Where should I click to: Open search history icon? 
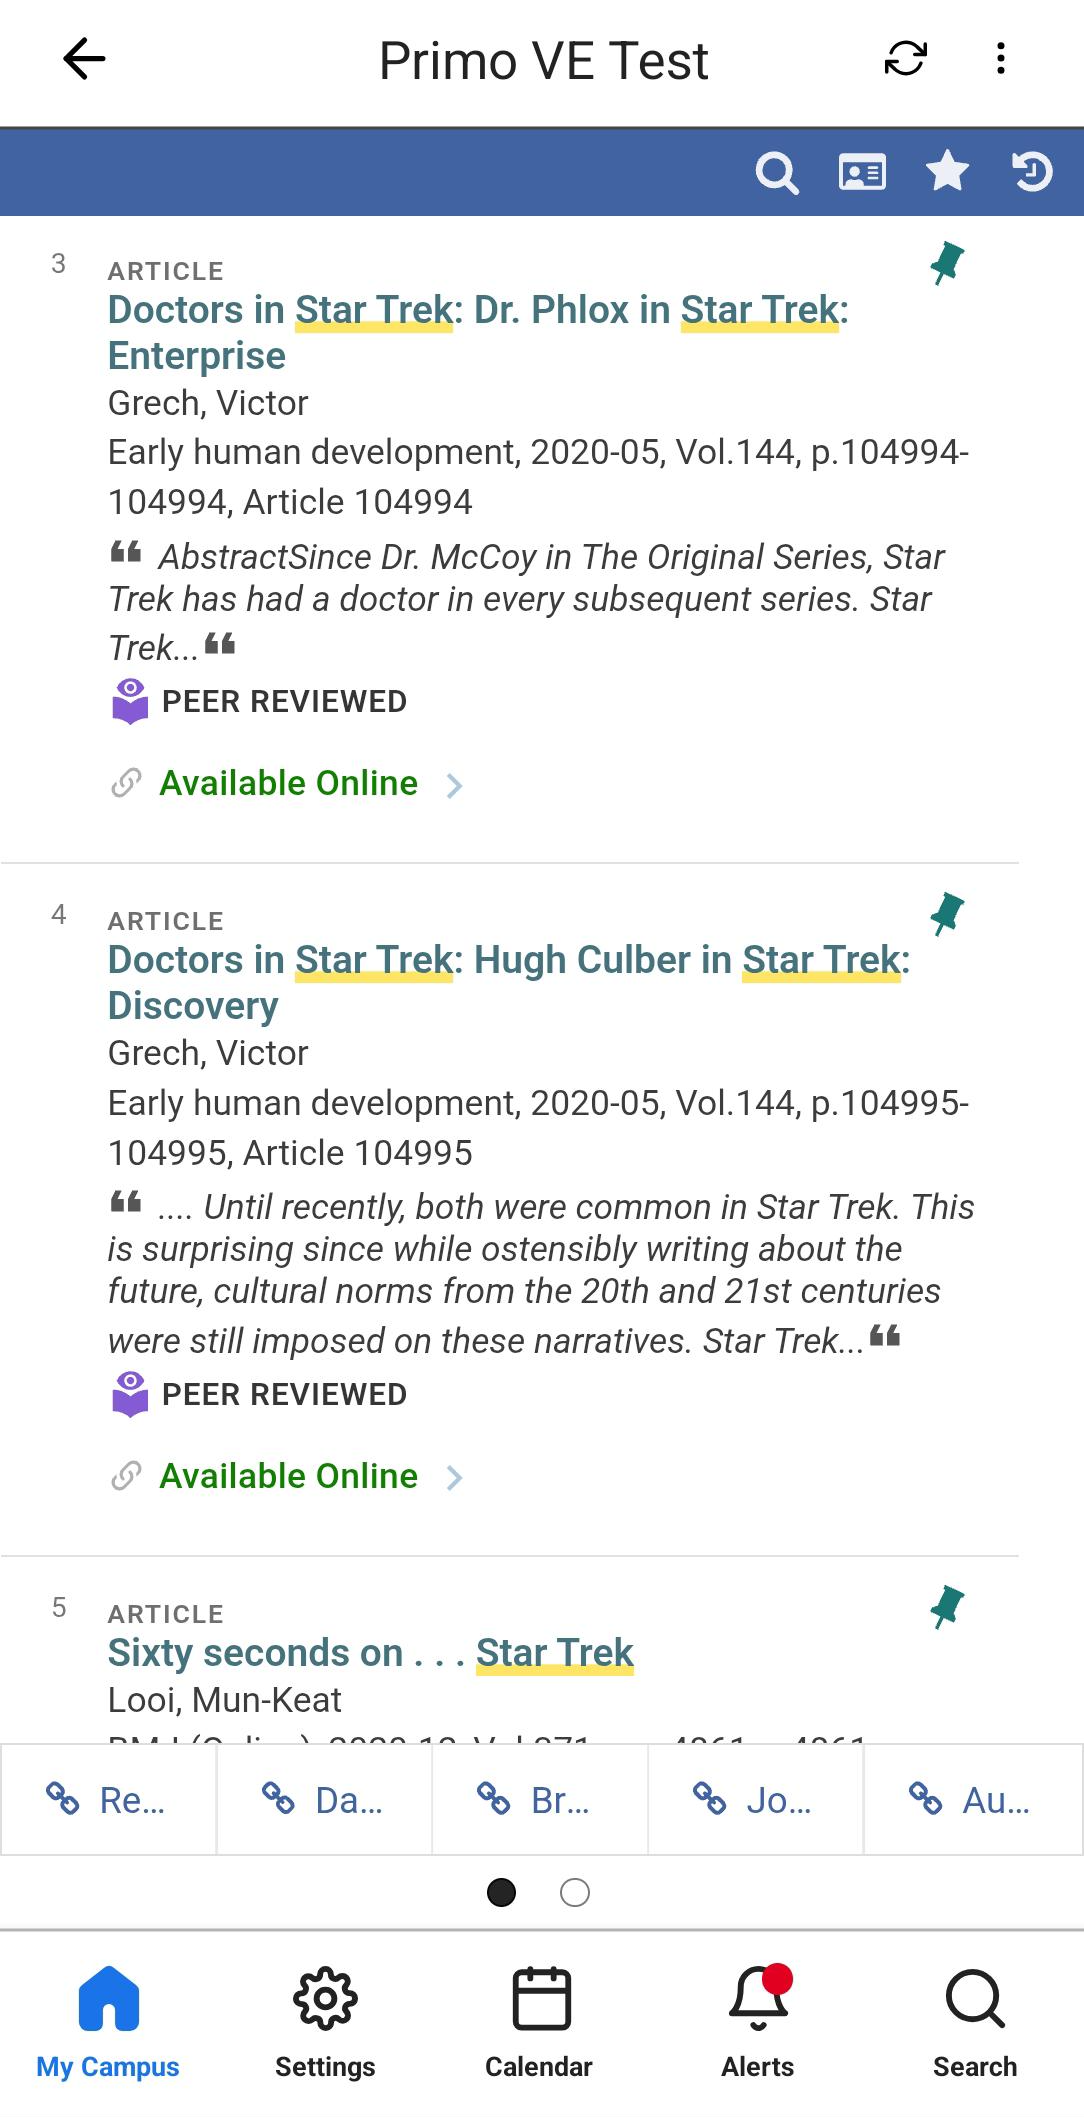1031,172
